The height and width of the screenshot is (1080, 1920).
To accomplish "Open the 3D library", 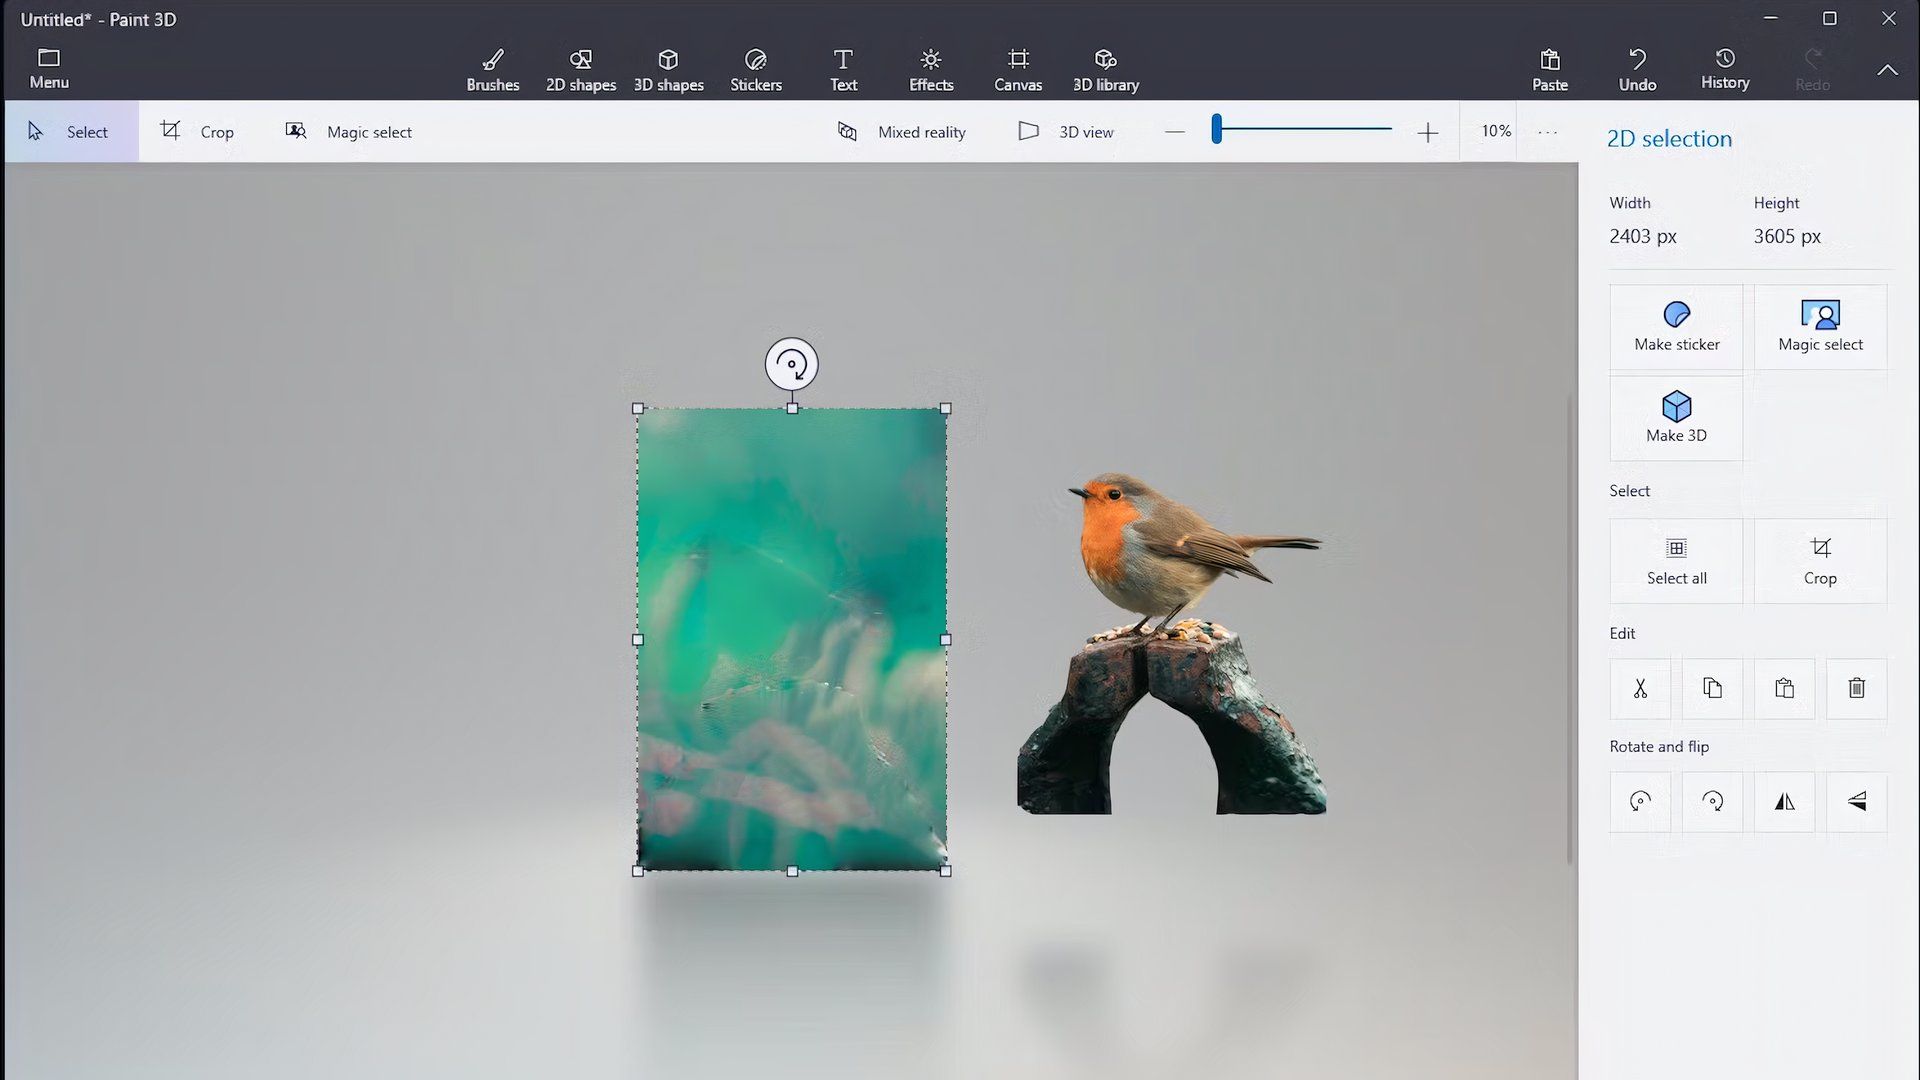I will click(x=1106, y=70).
